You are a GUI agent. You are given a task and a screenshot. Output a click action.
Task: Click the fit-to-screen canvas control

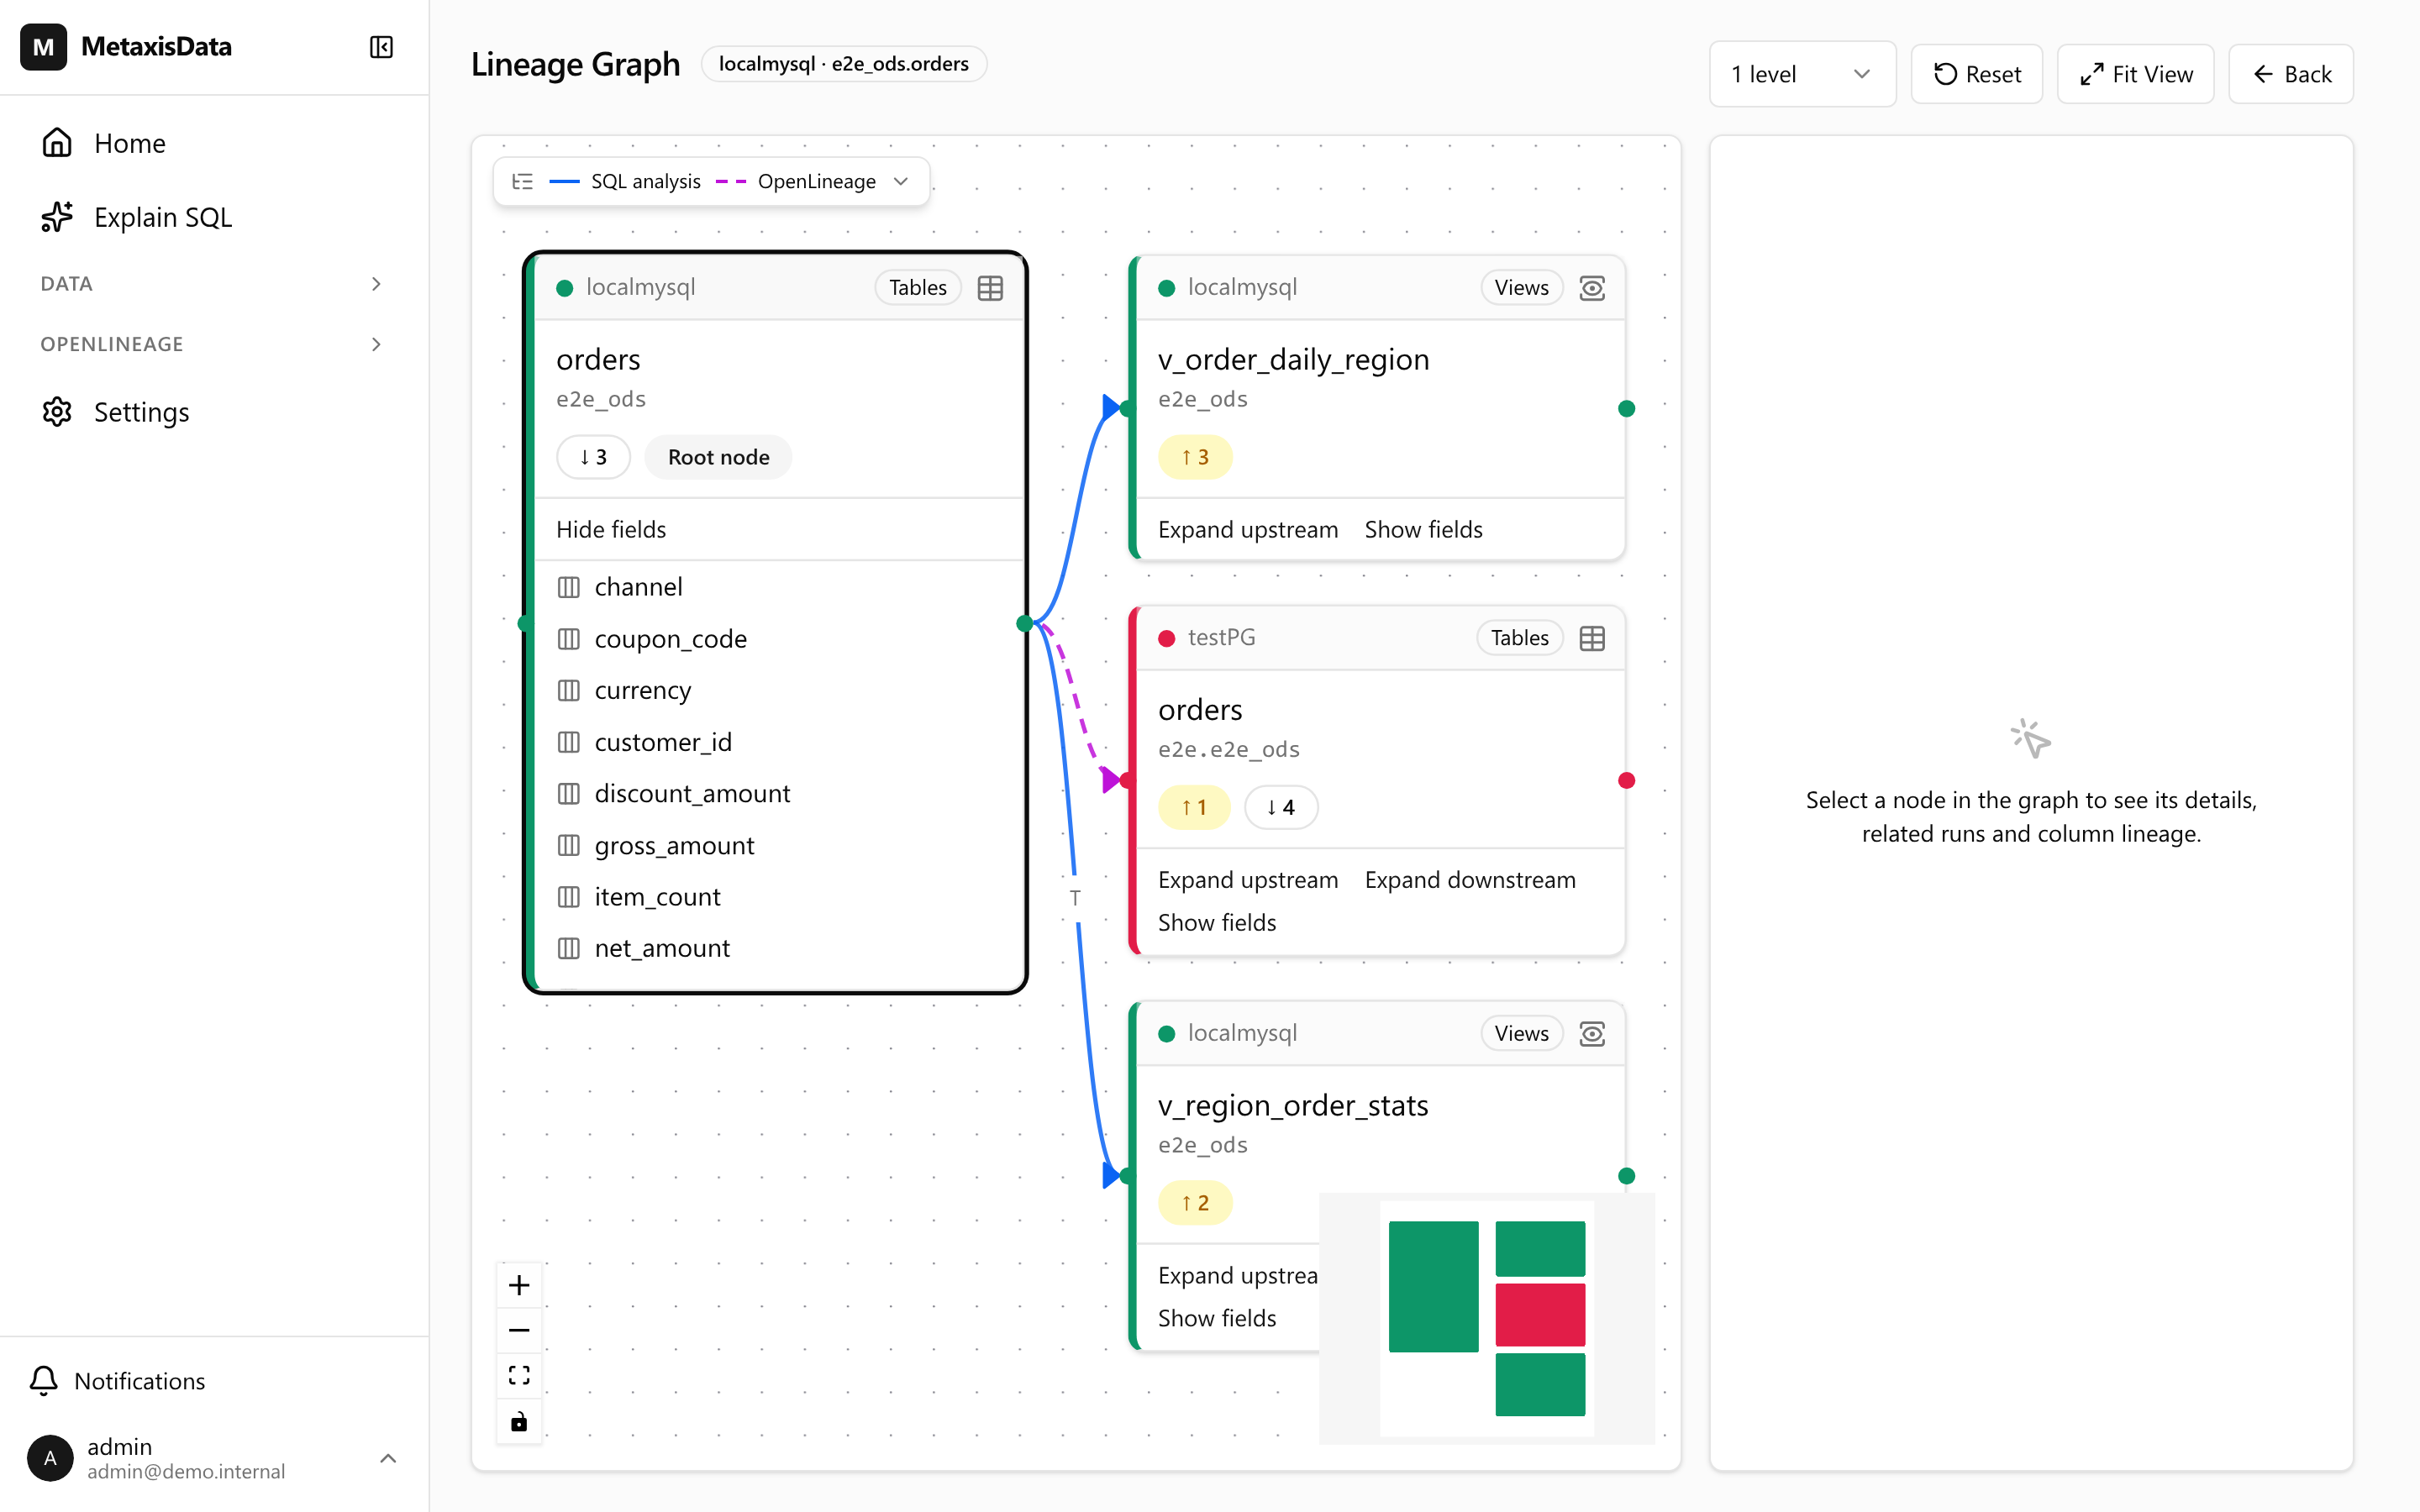(519, 1376)
